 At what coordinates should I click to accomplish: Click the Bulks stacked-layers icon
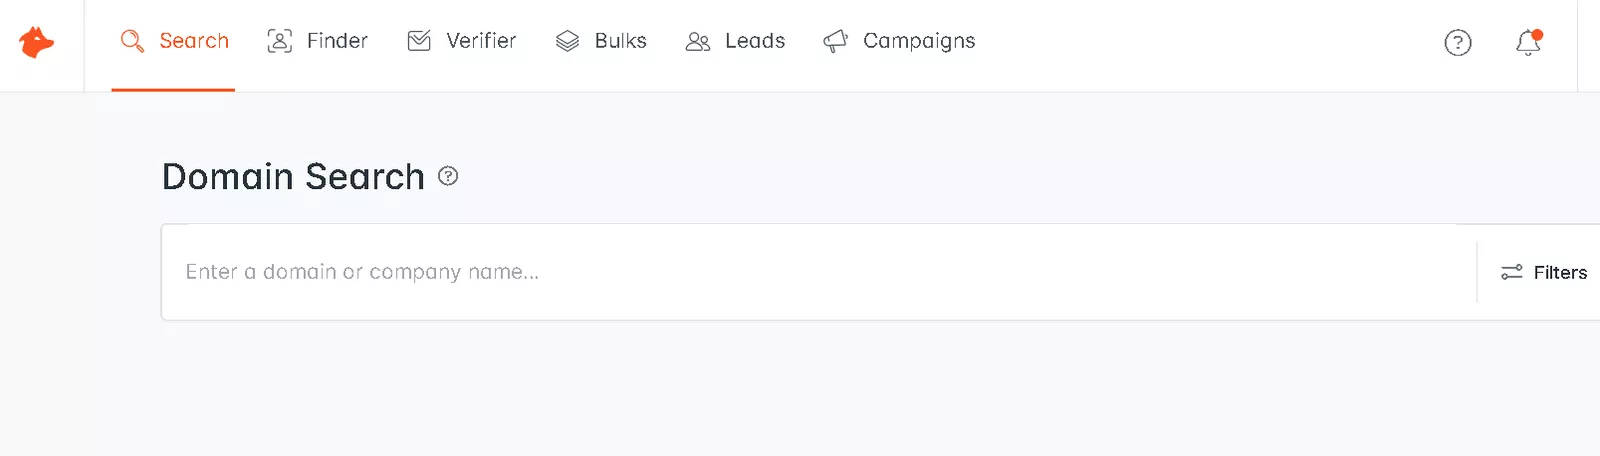point(567,41)
